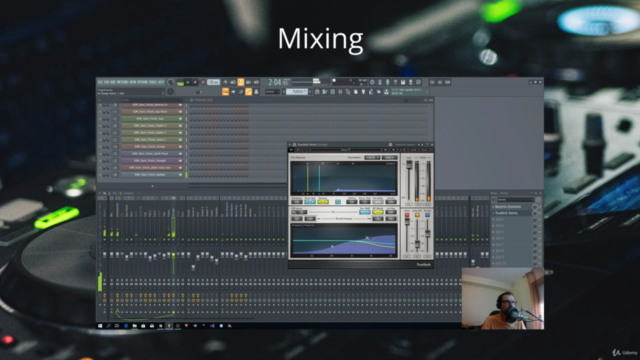Image resolution: width=640 pixels, height=360 pixels.
Task: Expand the TrueVerb Stereo slot arrow
Action: (x=493, y=213)
